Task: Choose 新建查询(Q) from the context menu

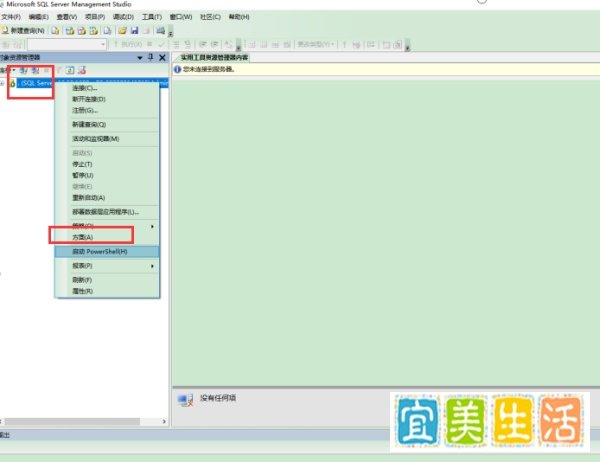Action: click(107, 124)
